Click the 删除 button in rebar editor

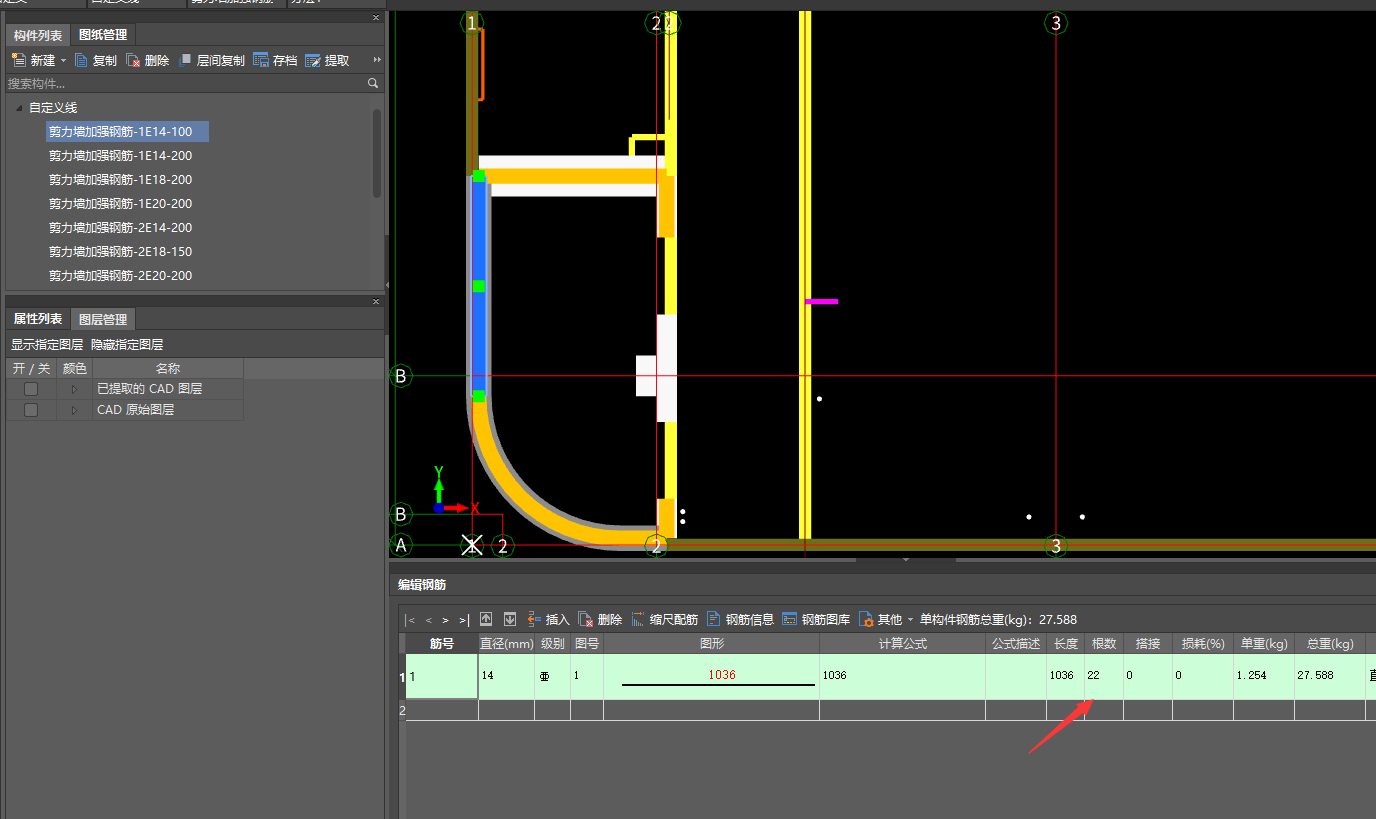[x=601, y=620]
